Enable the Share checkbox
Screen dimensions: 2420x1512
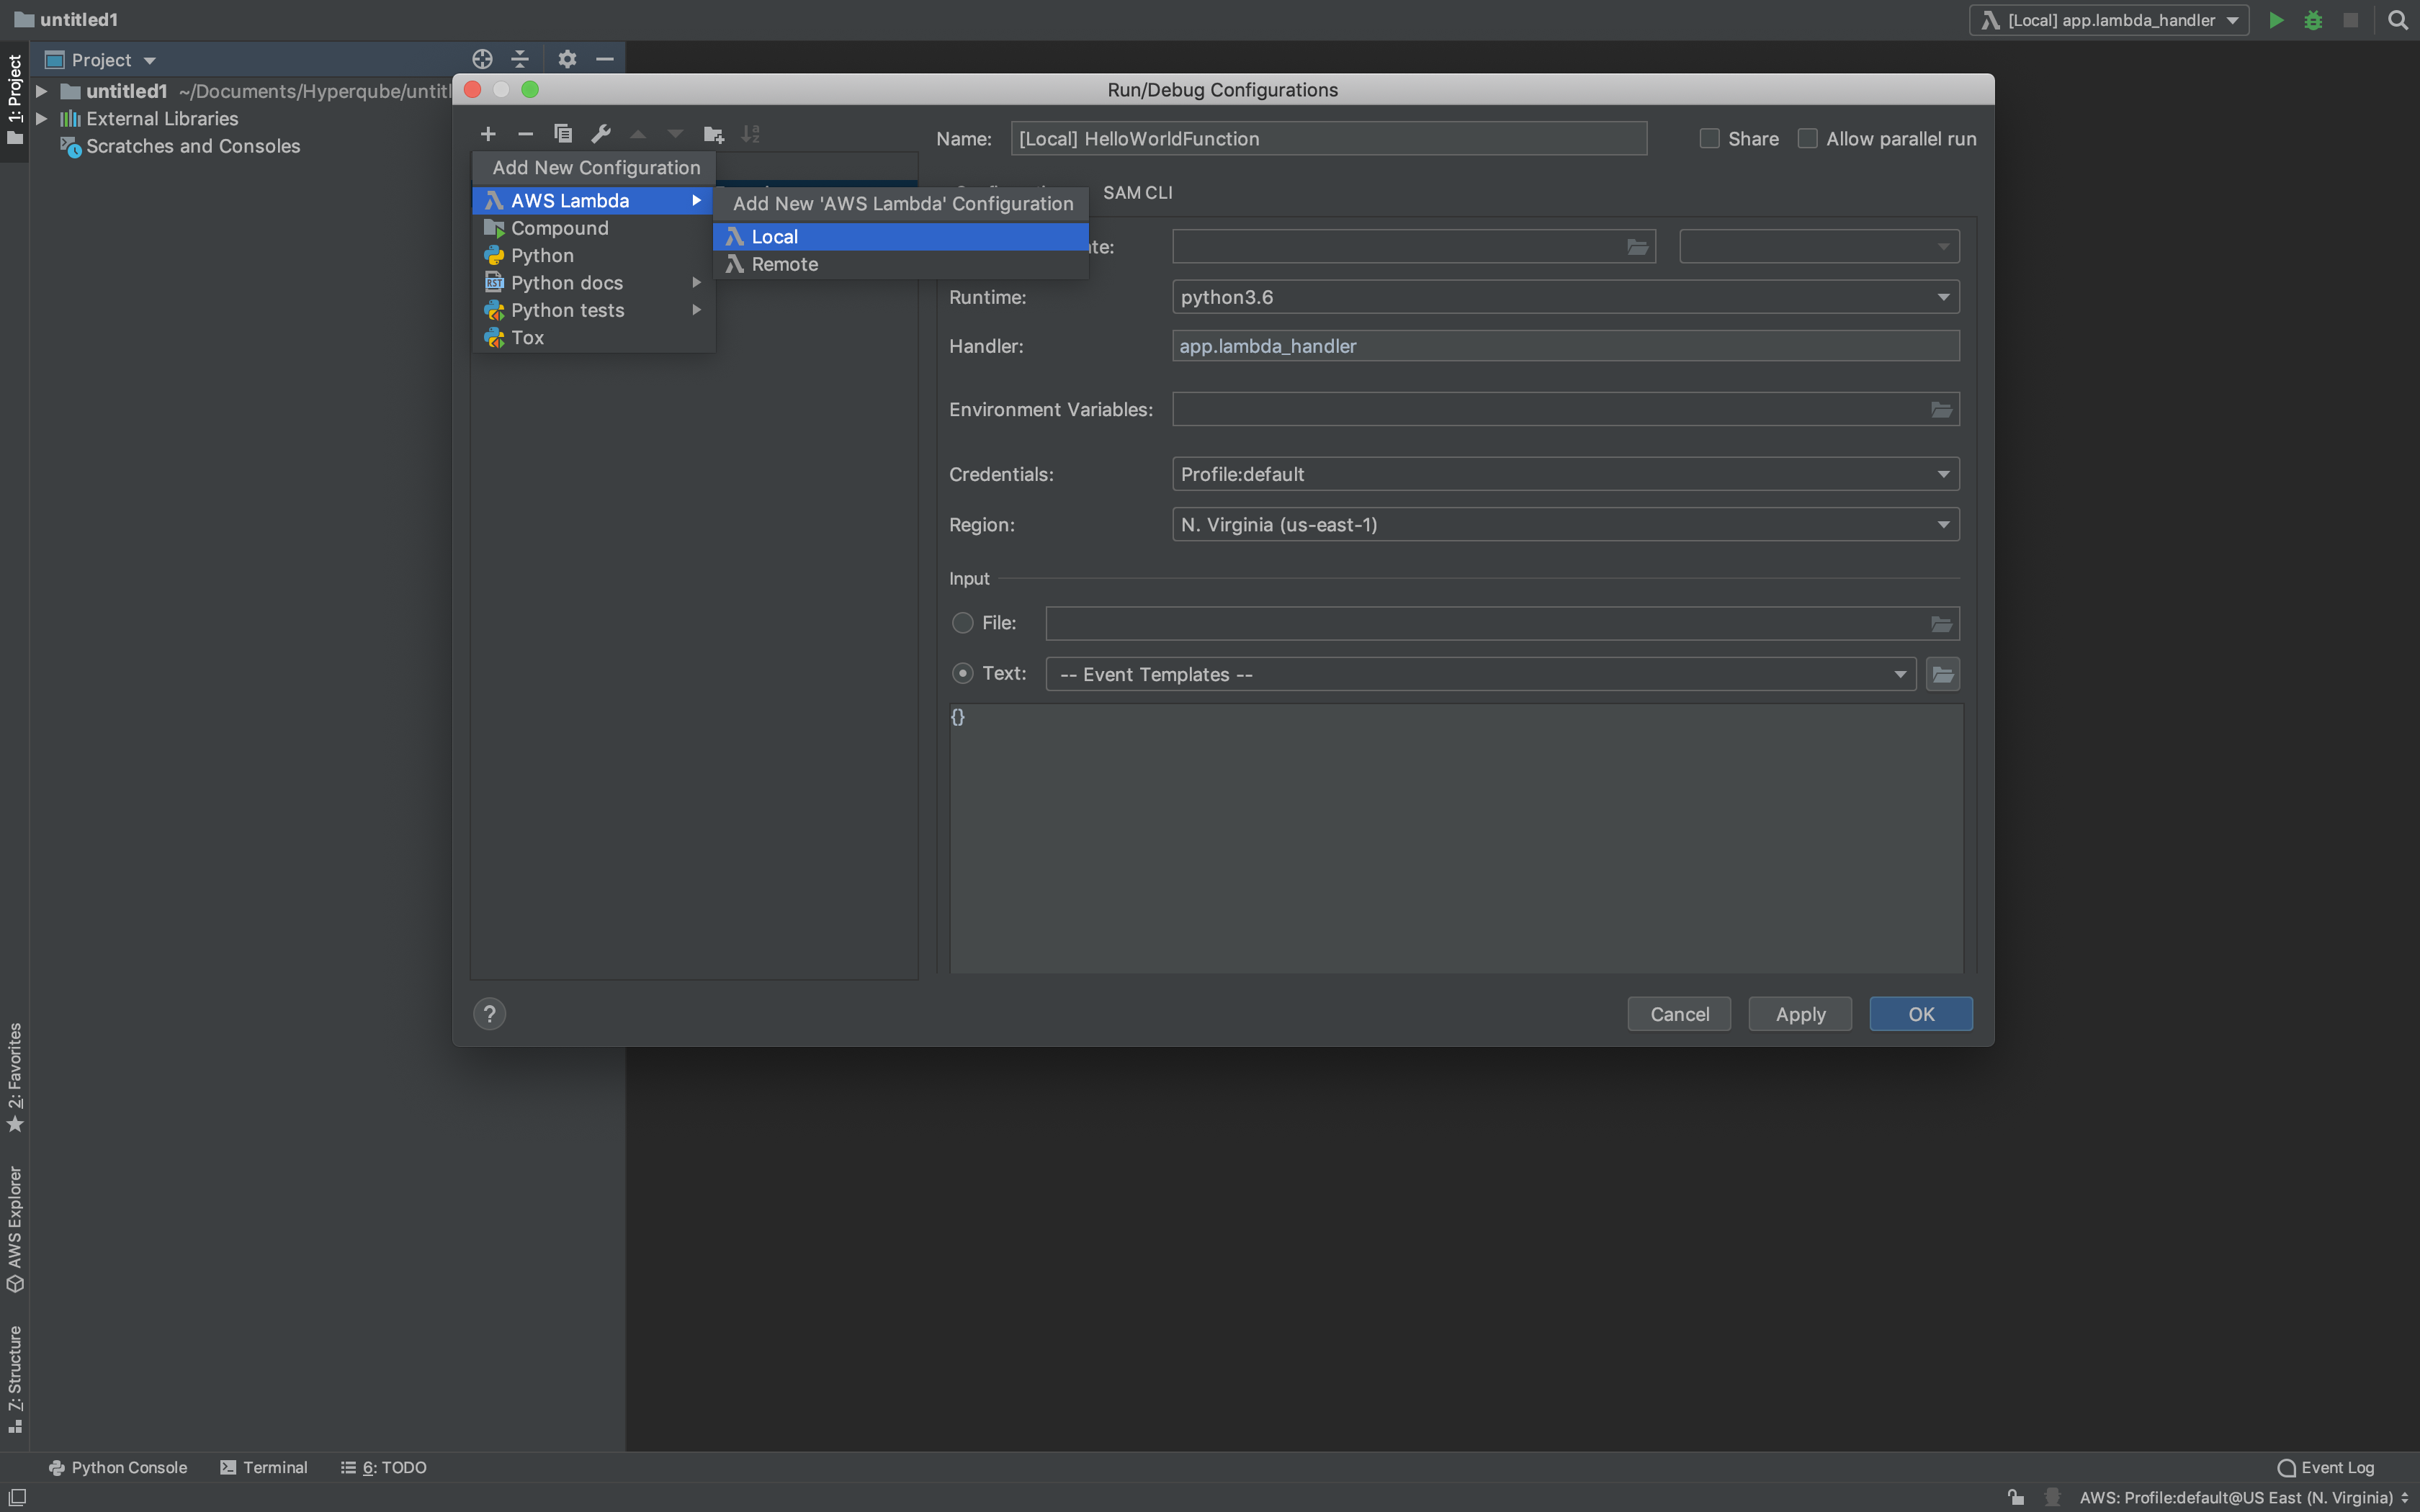[x=1710, y=139]
